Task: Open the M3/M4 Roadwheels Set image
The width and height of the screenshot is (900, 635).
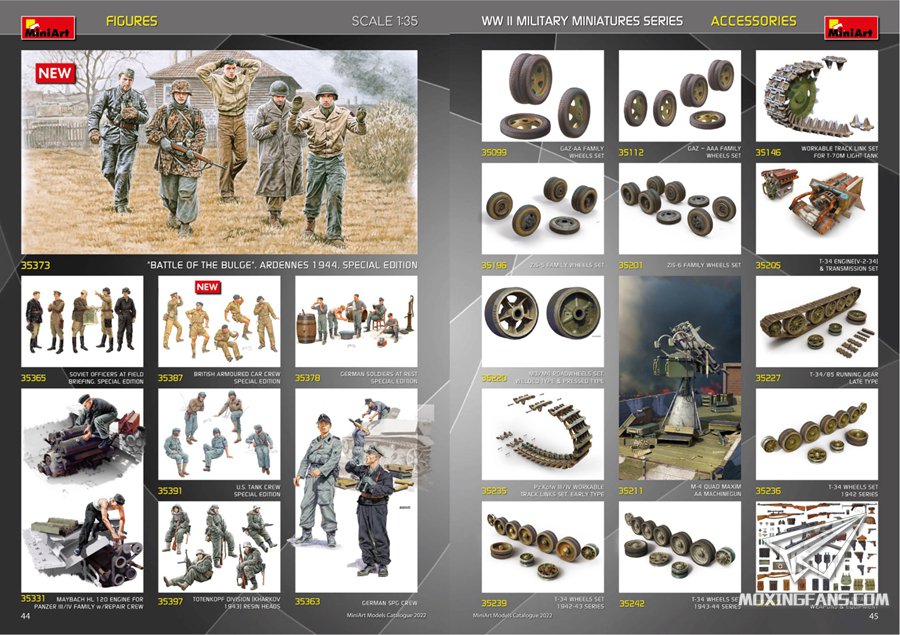Action: [x=542, y=322]
